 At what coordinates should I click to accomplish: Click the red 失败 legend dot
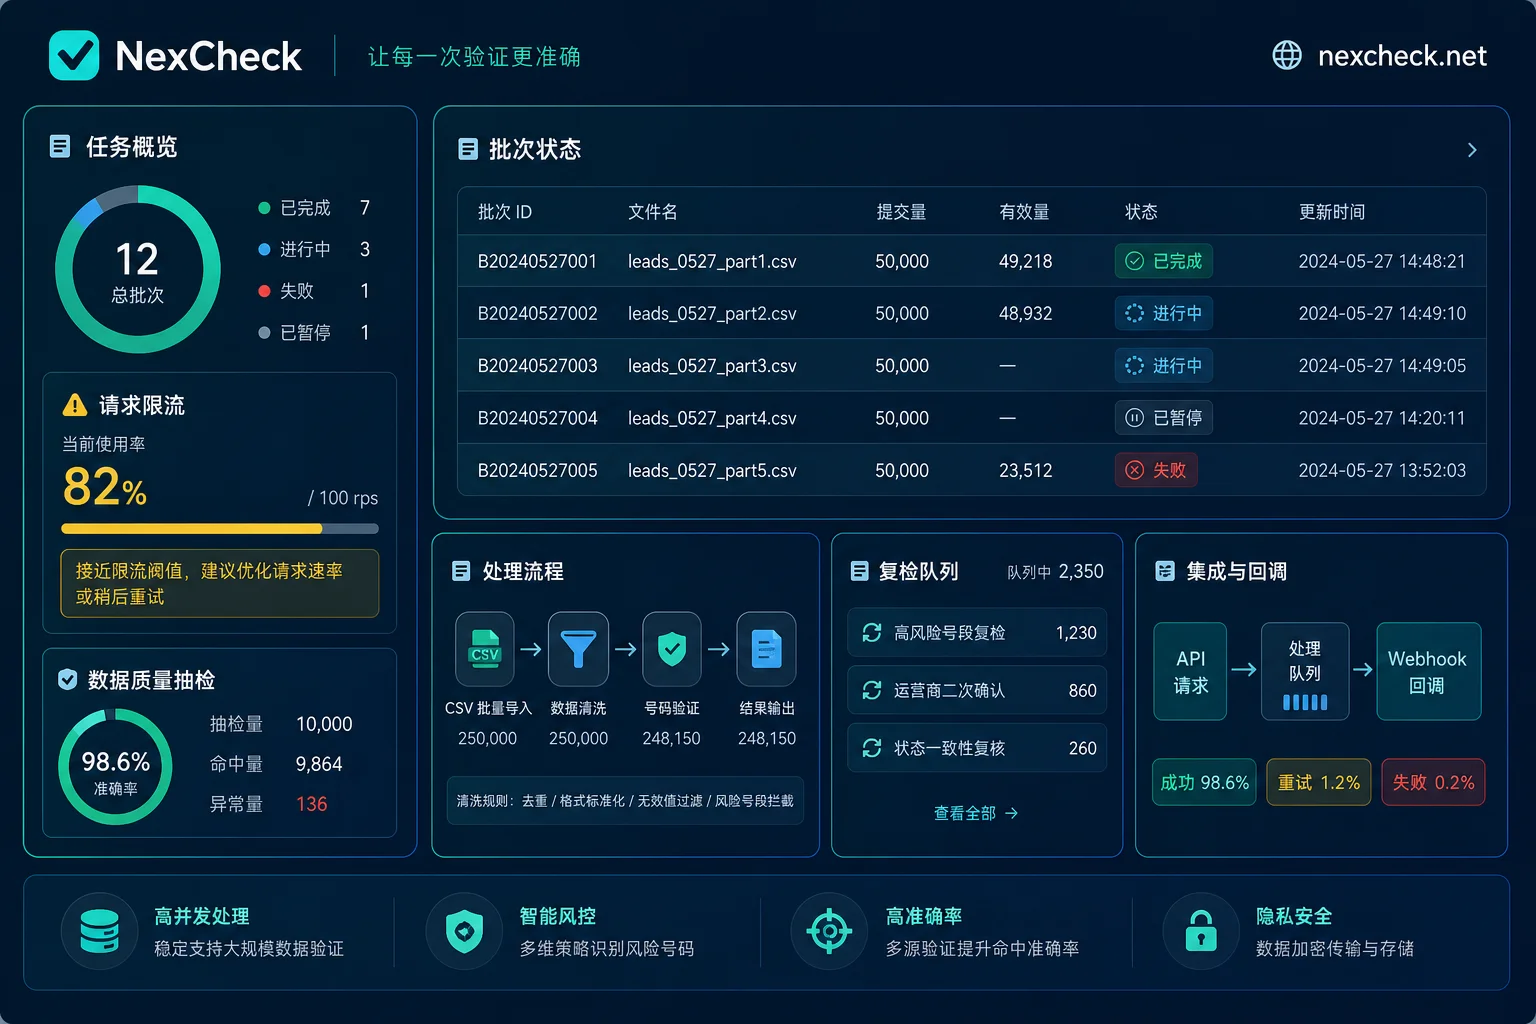[264, 291]
